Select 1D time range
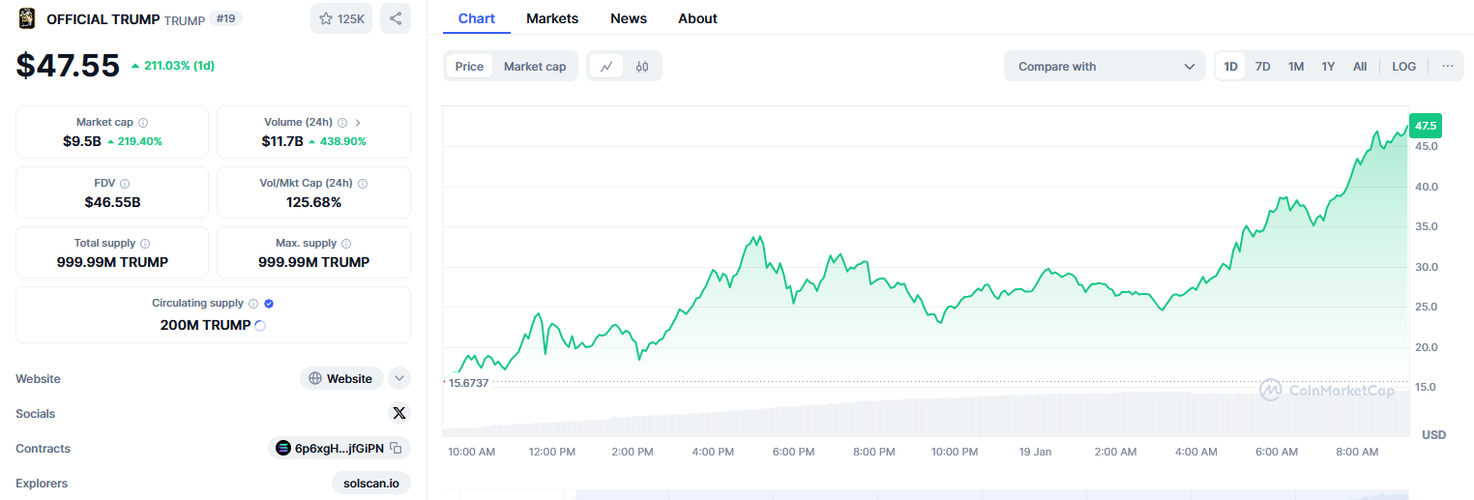Screen dimensions: 1474x500 pos(1231,66)
